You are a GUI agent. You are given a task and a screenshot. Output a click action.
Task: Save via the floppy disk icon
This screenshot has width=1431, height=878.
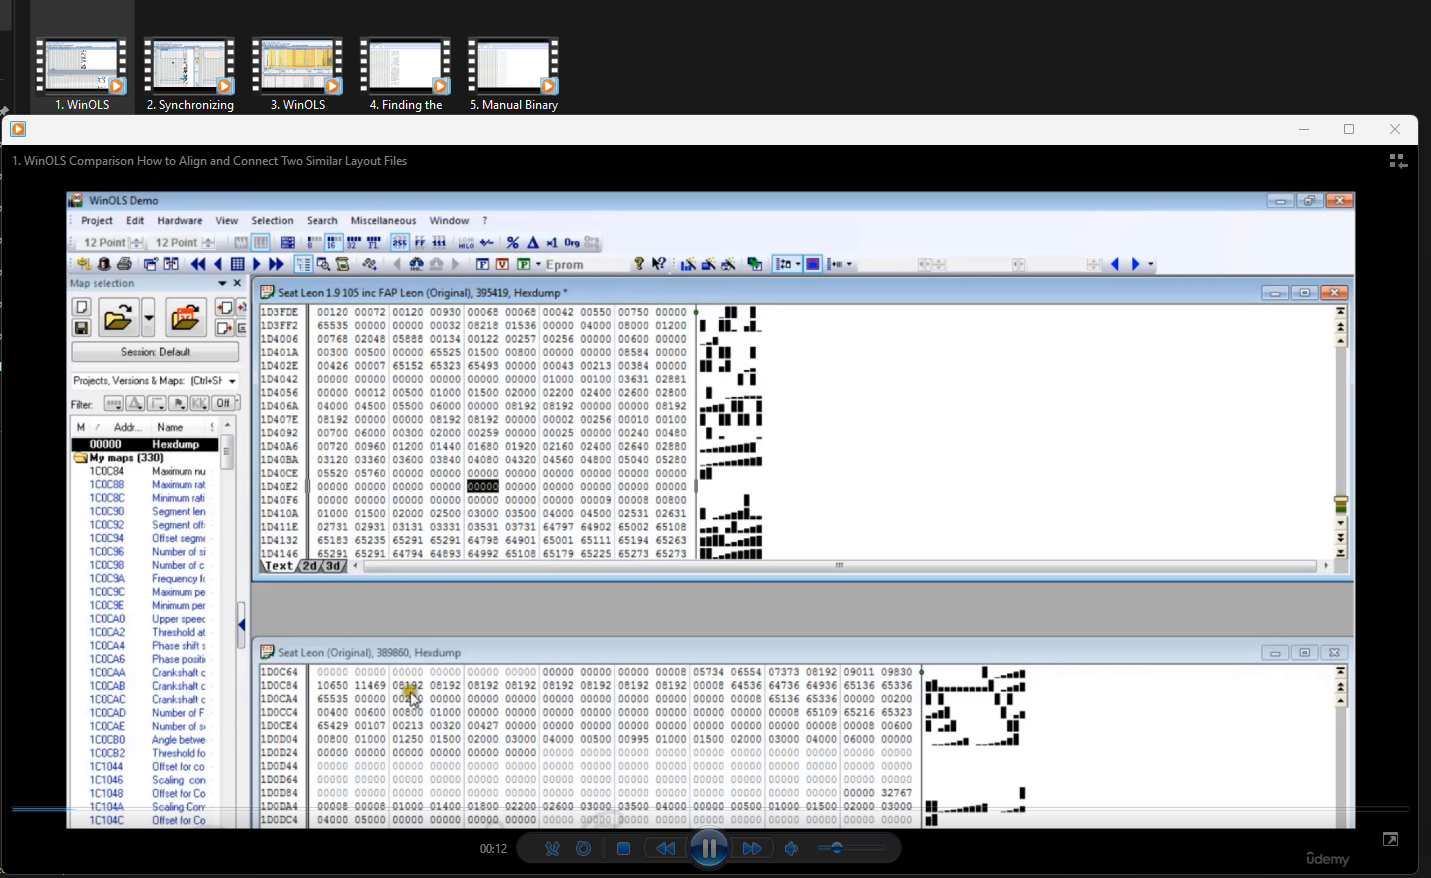81,327
